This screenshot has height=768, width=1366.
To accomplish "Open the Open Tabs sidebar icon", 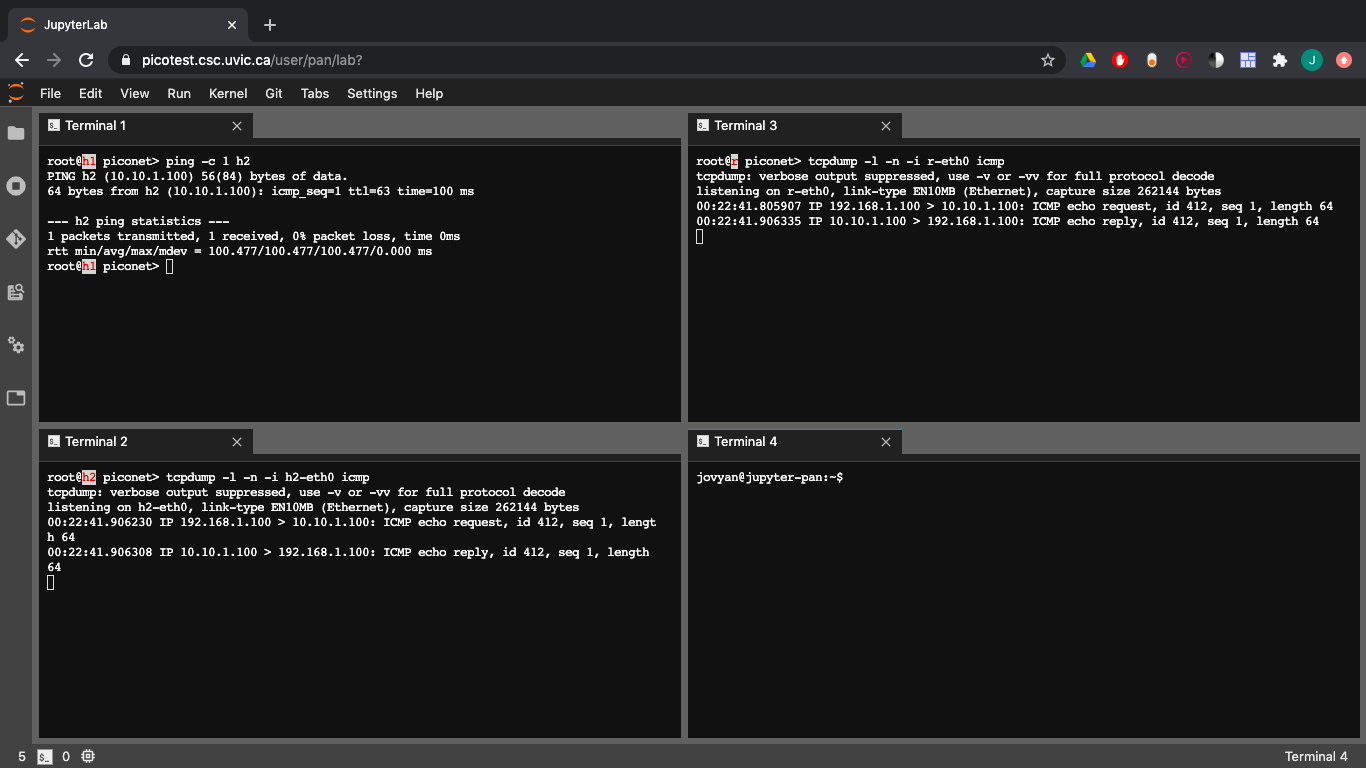I will [x=16, y=398].
